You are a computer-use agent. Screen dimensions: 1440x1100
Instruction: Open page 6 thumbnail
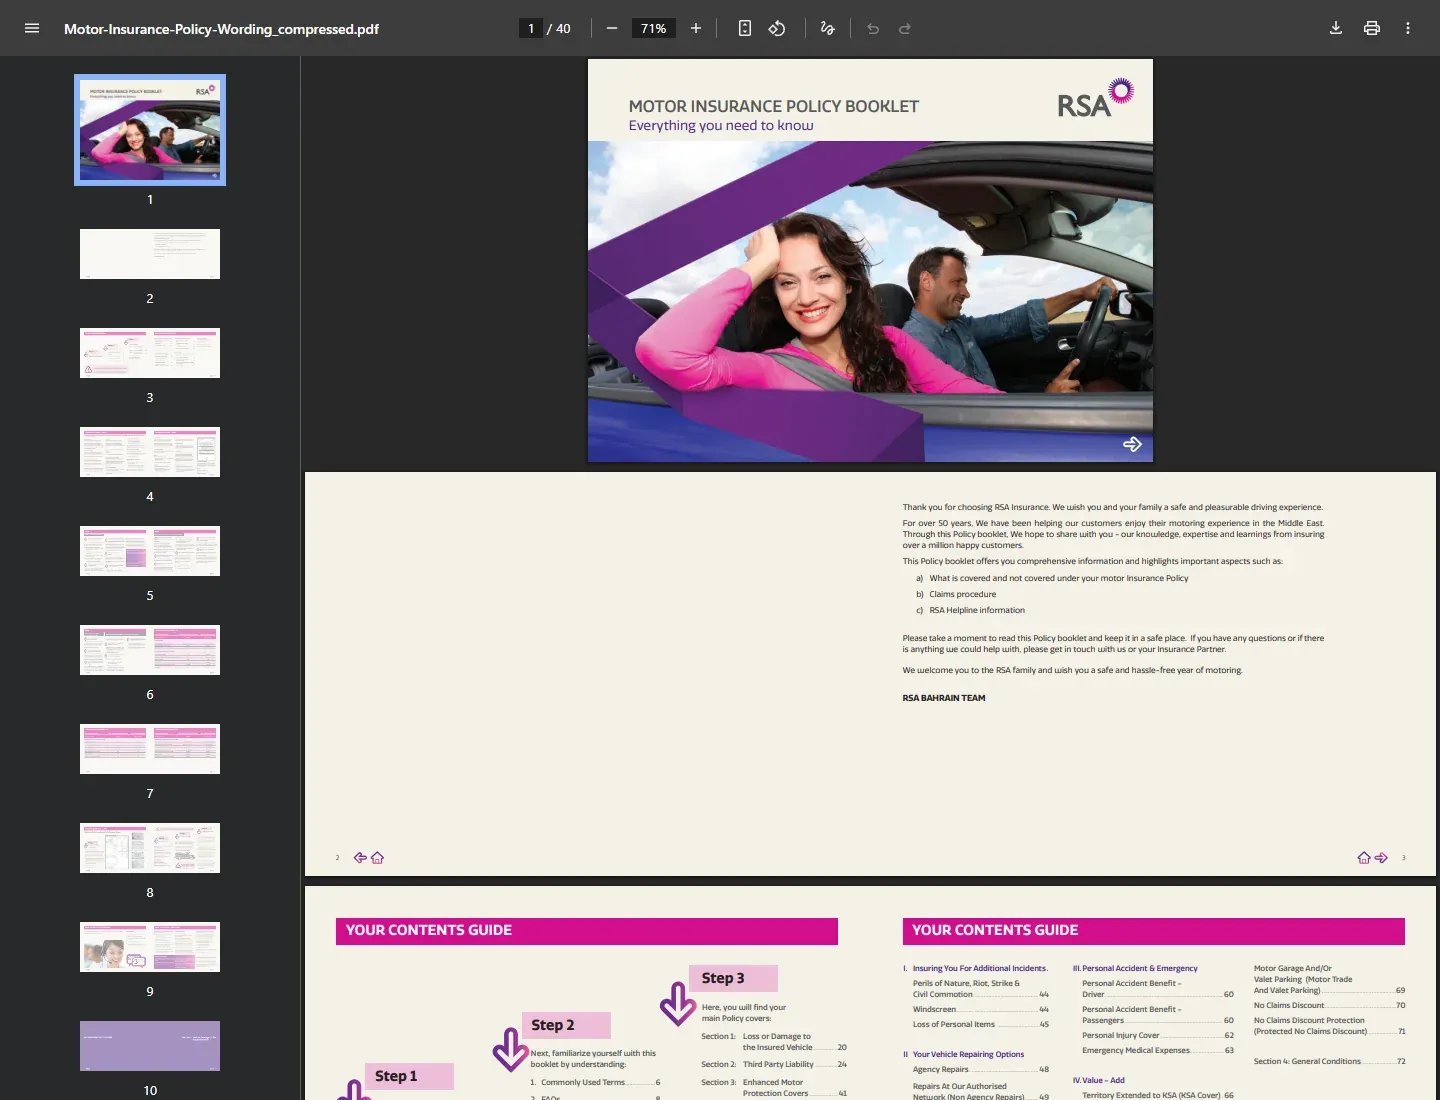(150, 650)
